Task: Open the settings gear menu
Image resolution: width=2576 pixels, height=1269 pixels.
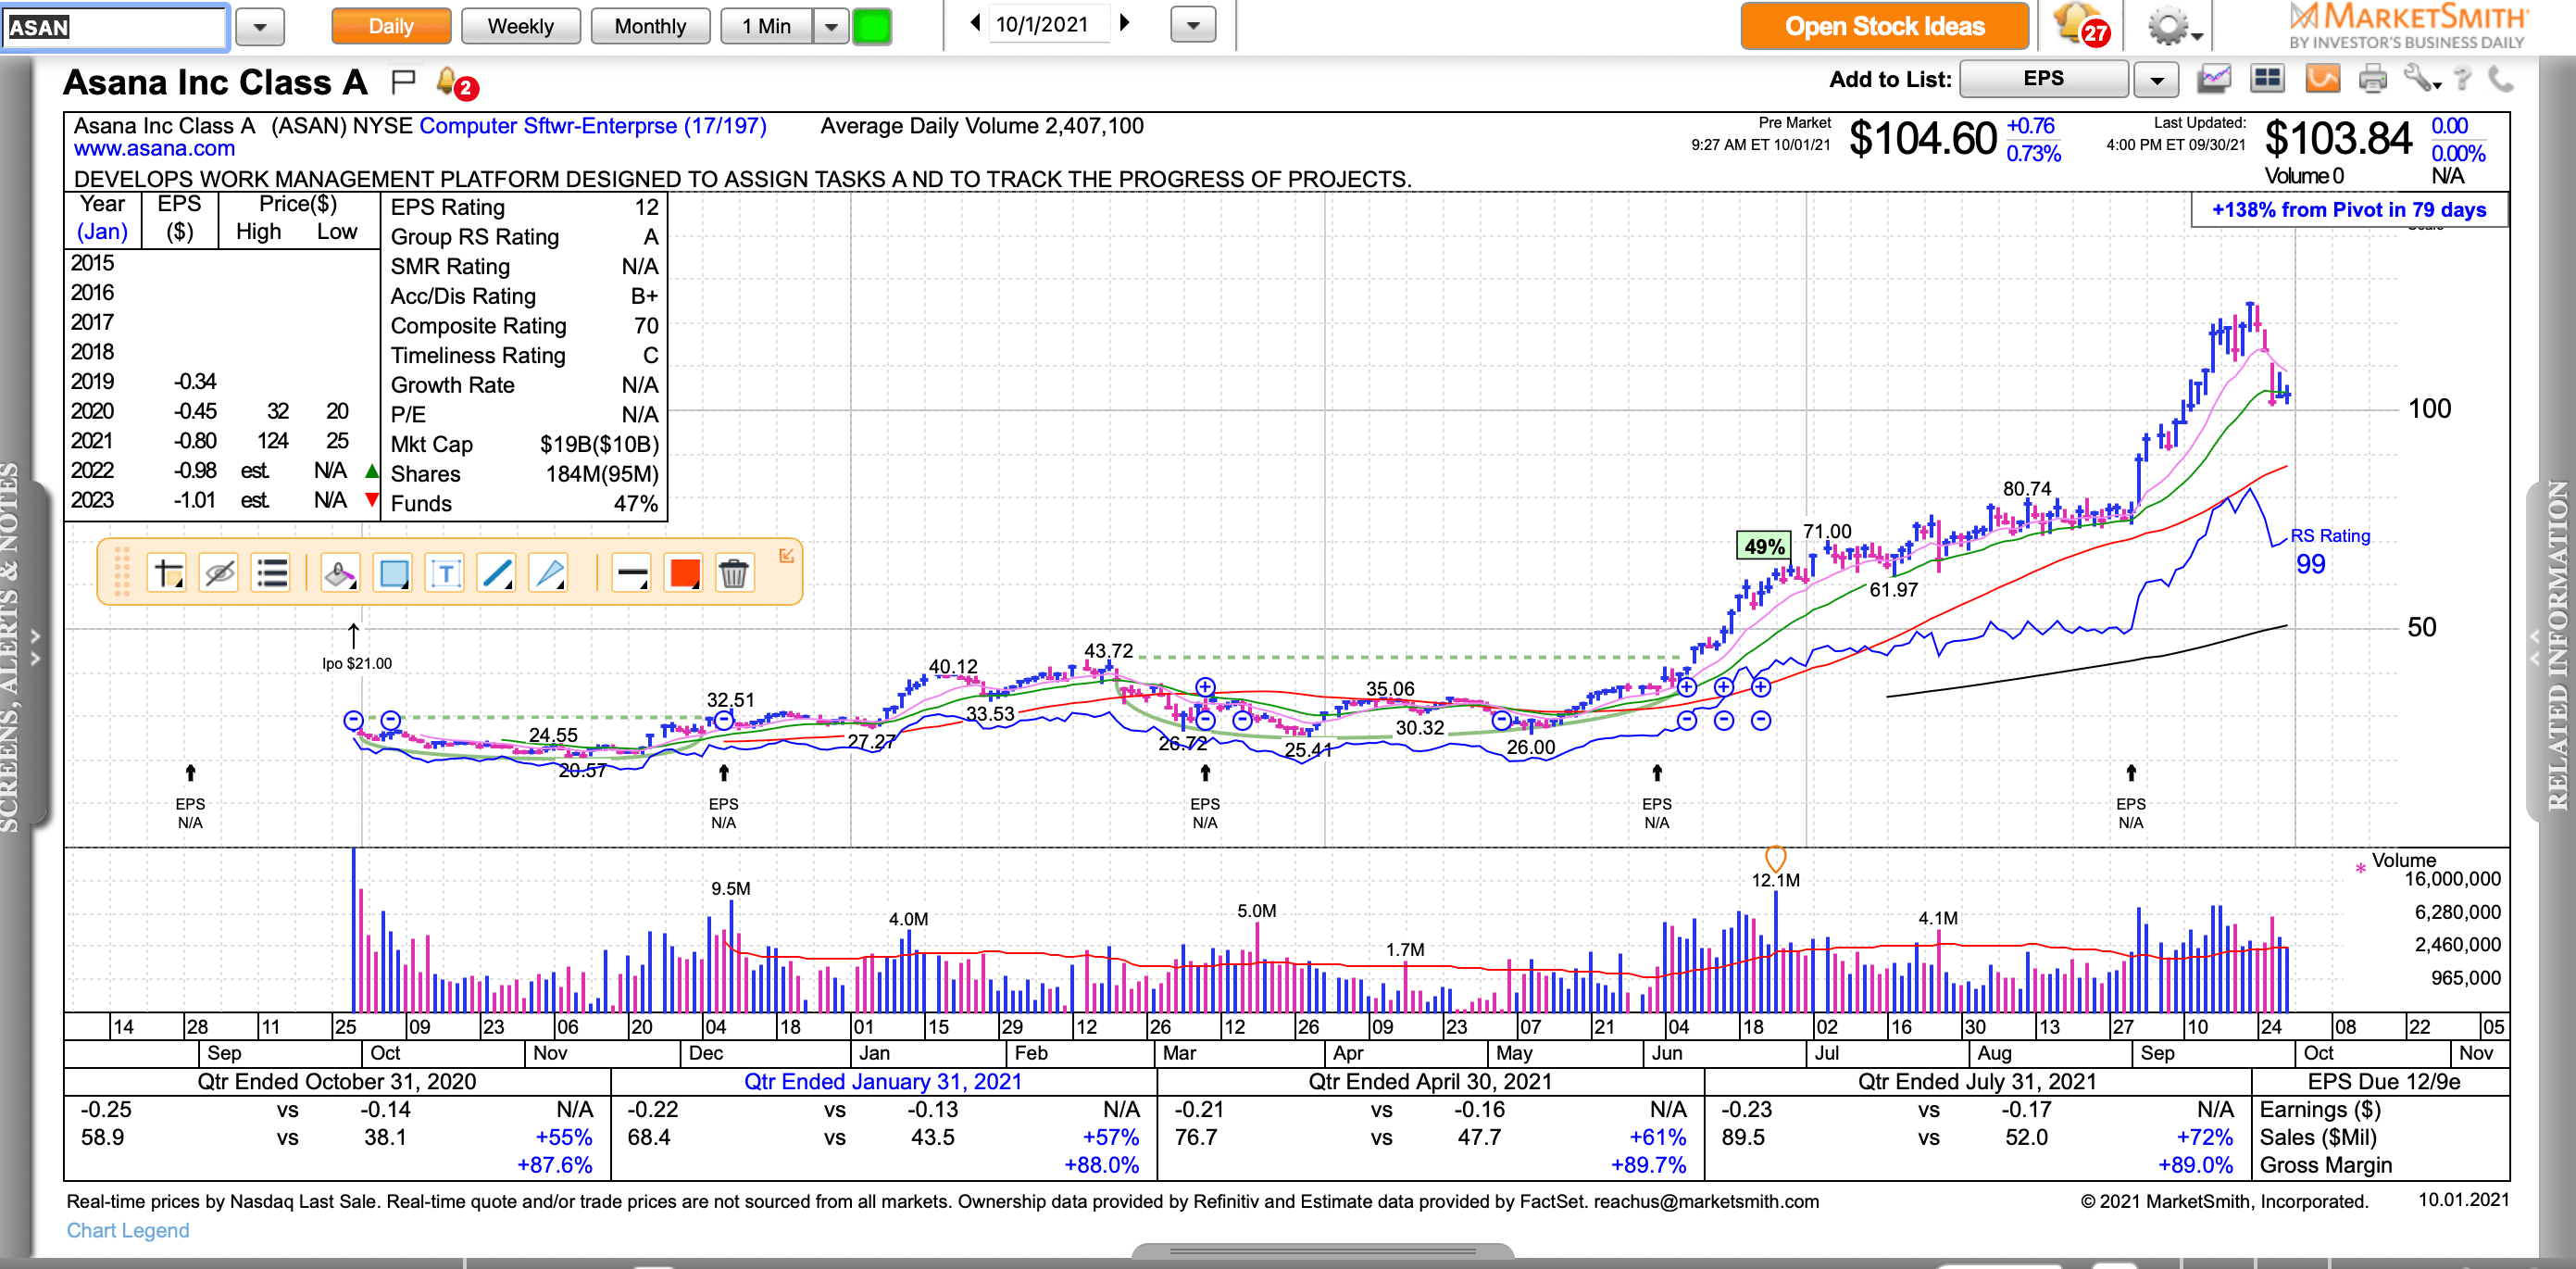Action: click(2174, 26)
